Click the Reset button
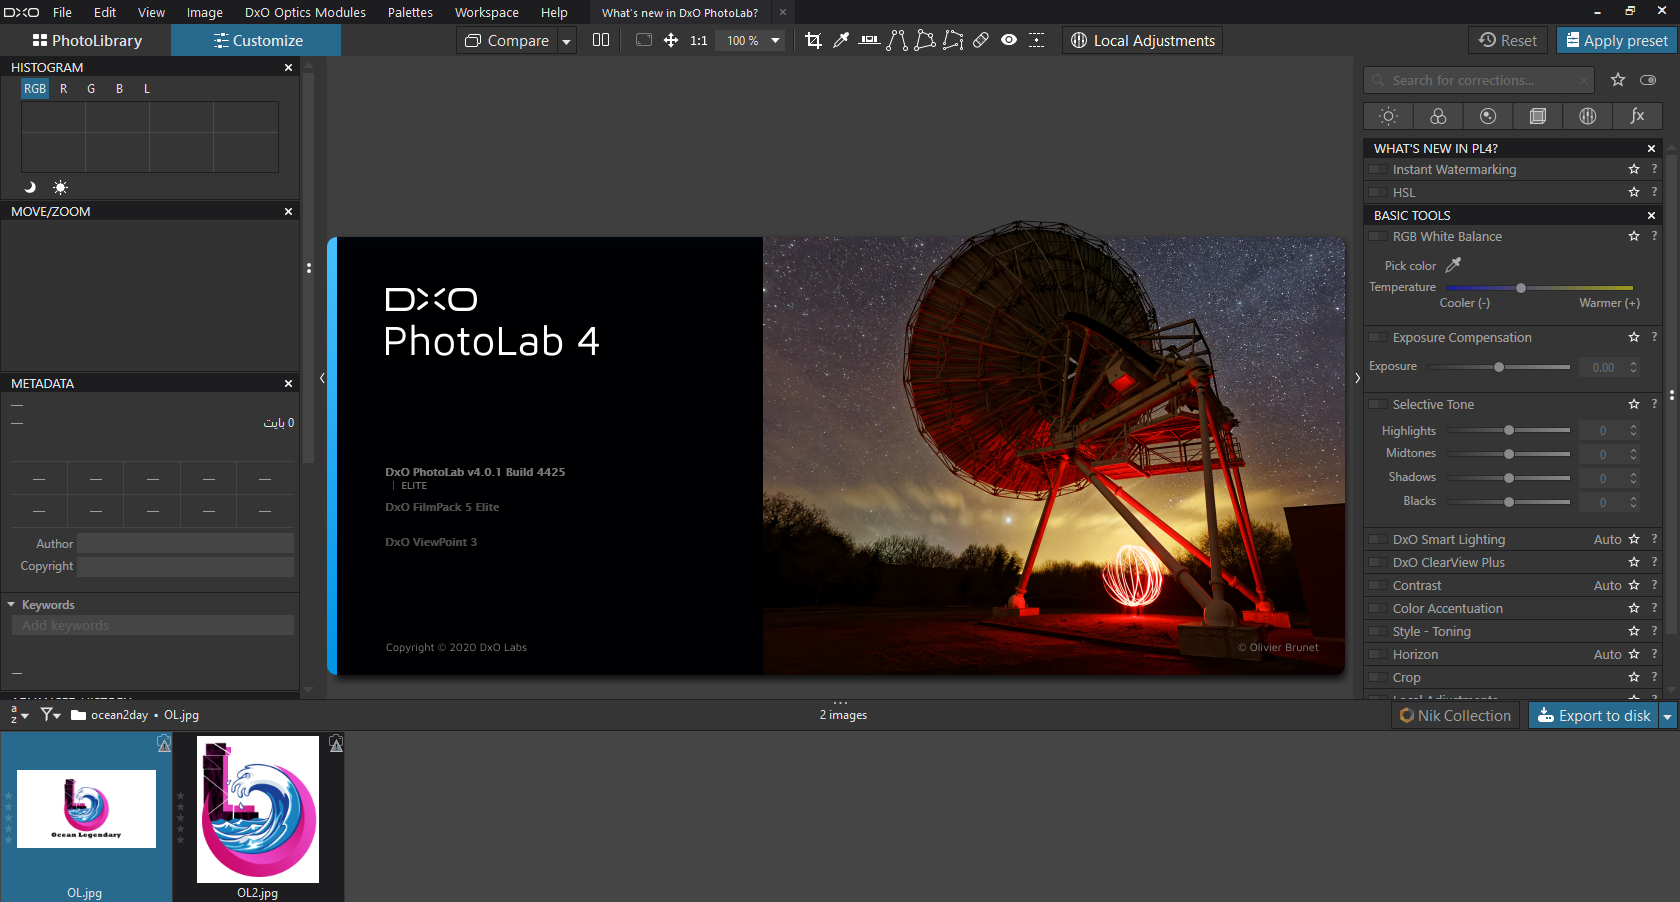Image resolution: width=1680 pixels, height=902 pixels. [1508, 41]
